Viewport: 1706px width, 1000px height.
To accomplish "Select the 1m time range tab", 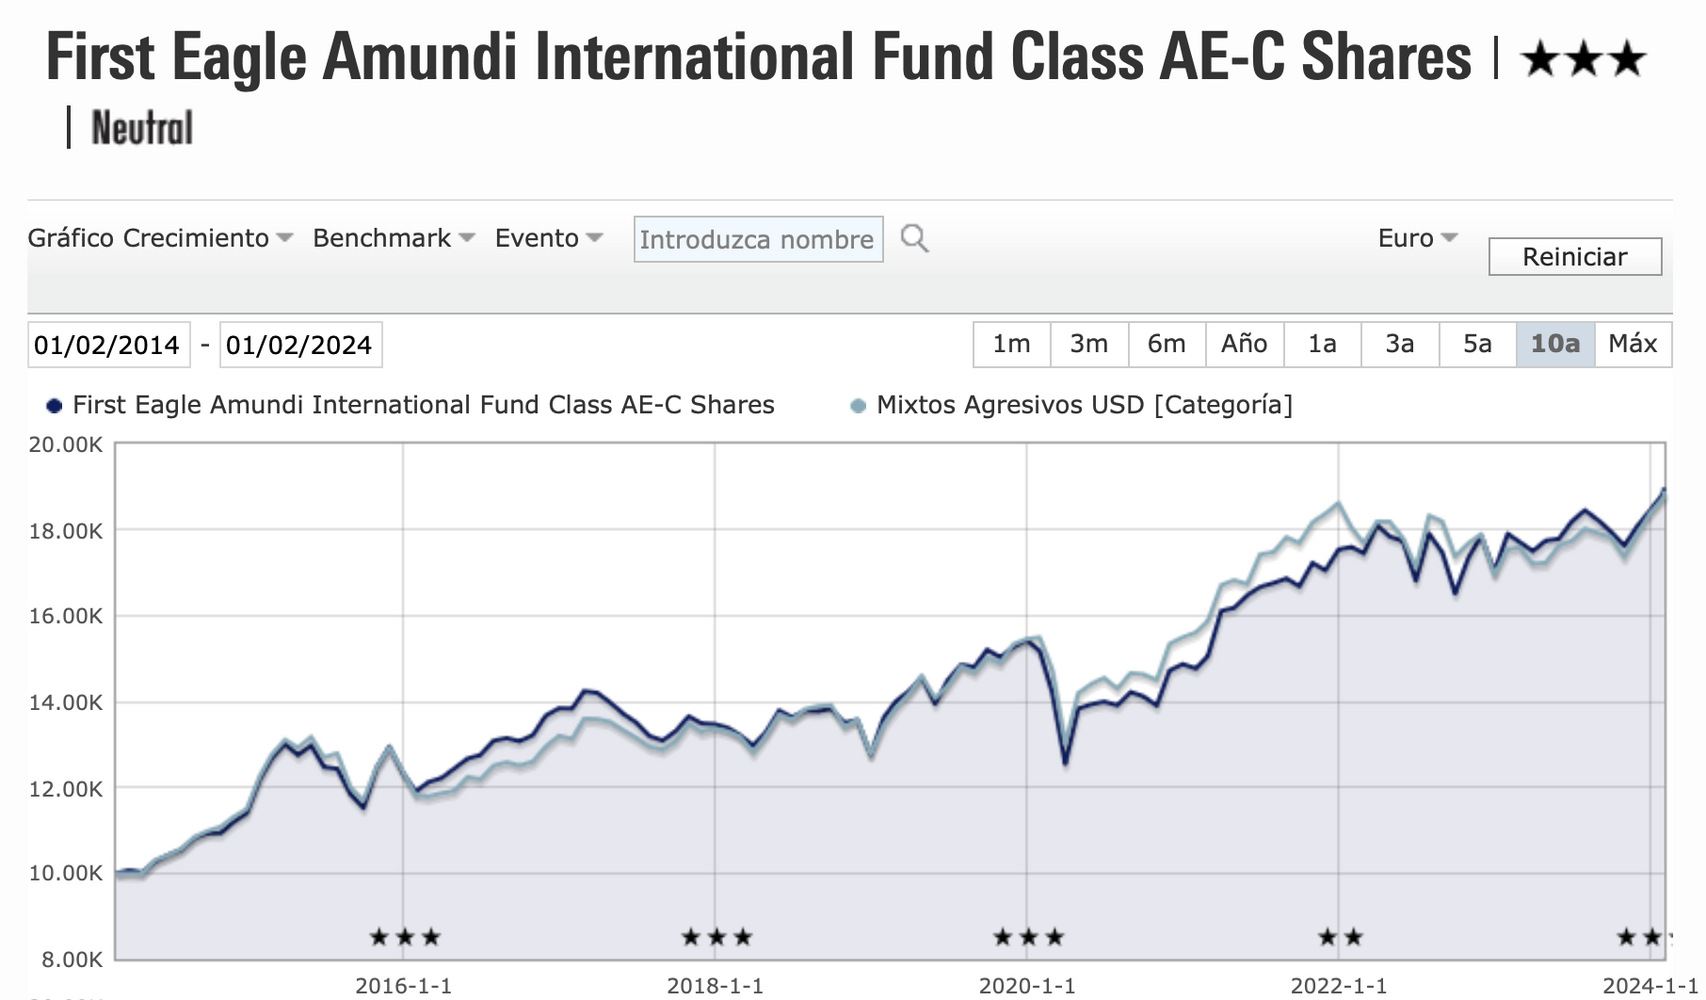I will (x=1011, y=344).
